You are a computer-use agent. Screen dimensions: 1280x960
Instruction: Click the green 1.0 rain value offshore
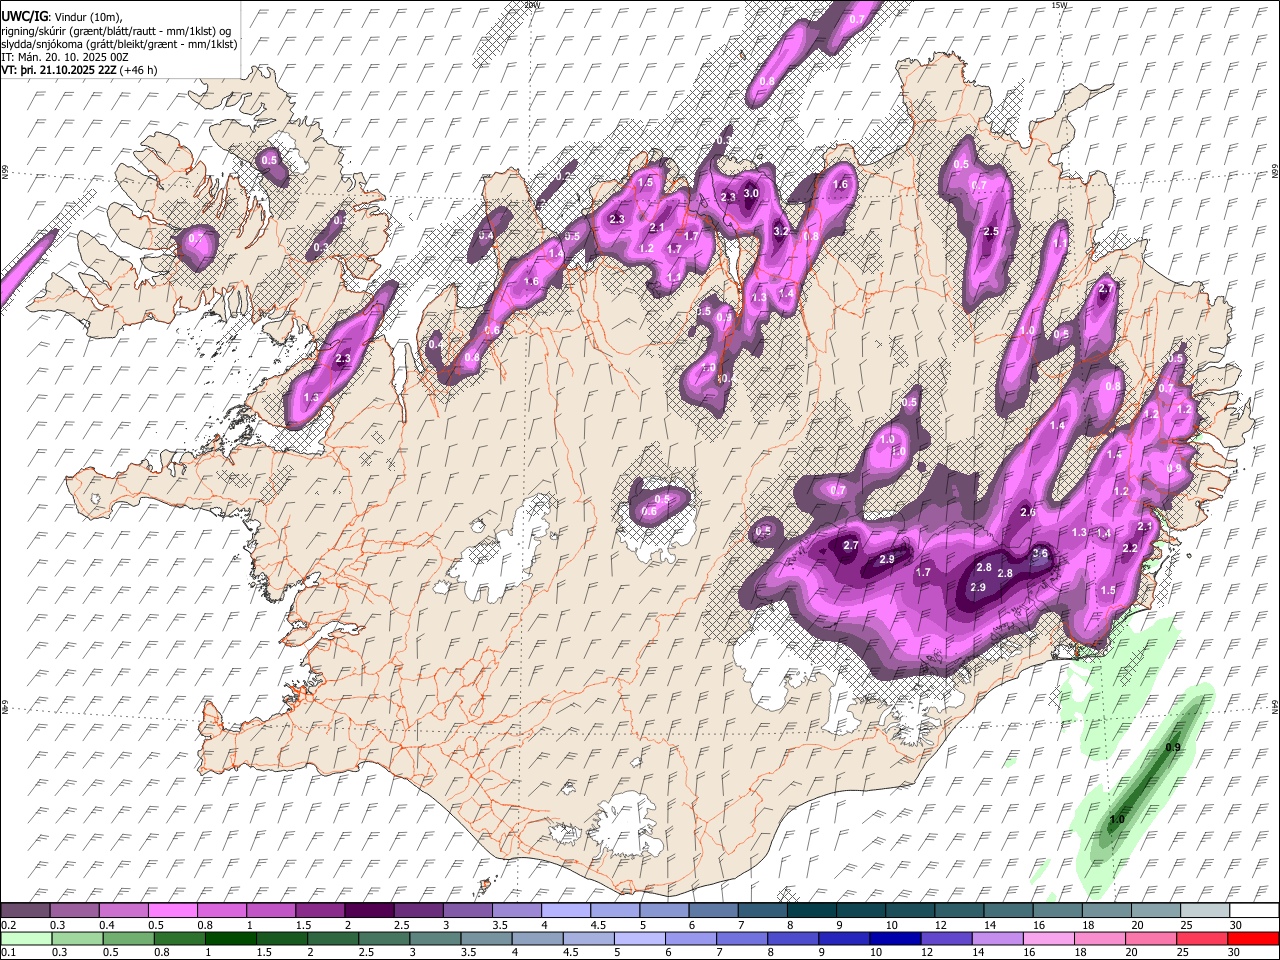(x=1117, y=820)
